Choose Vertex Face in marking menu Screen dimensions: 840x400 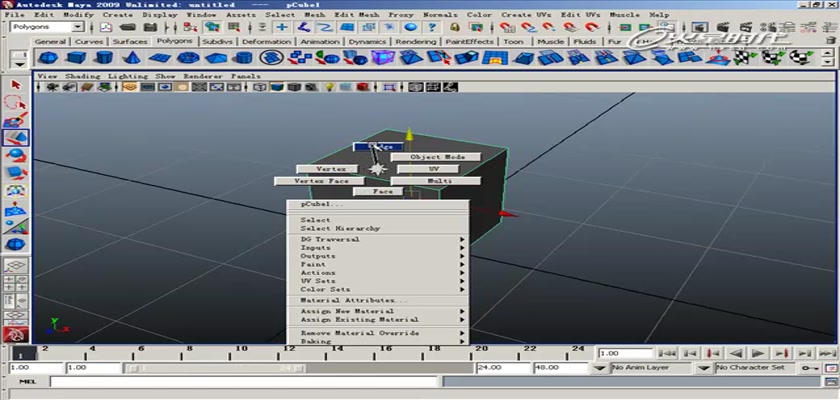tap(320, 181)
